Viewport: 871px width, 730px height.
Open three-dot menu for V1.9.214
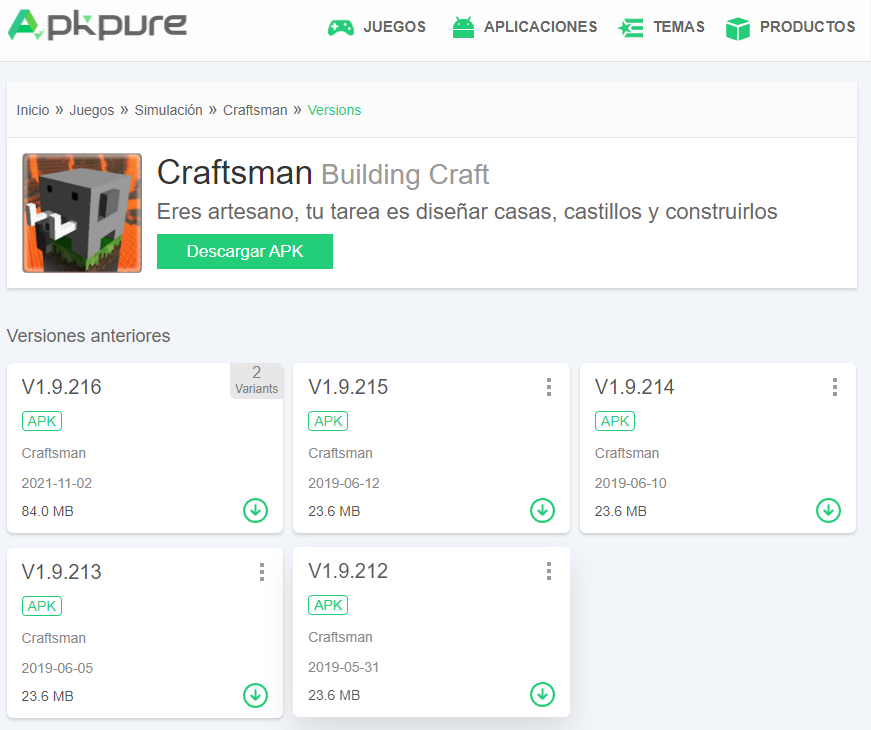(835, 387)
